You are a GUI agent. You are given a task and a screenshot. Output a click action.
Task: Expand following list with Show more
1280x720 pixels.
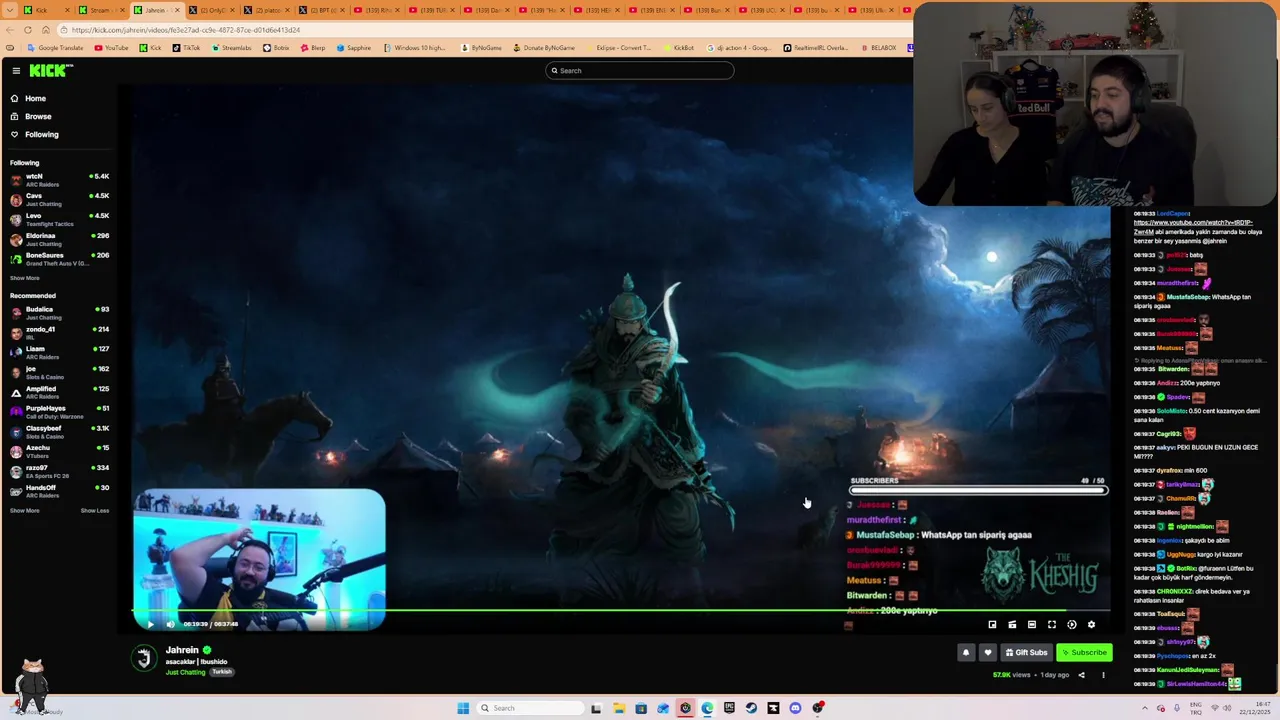click(x=25, y=278)
